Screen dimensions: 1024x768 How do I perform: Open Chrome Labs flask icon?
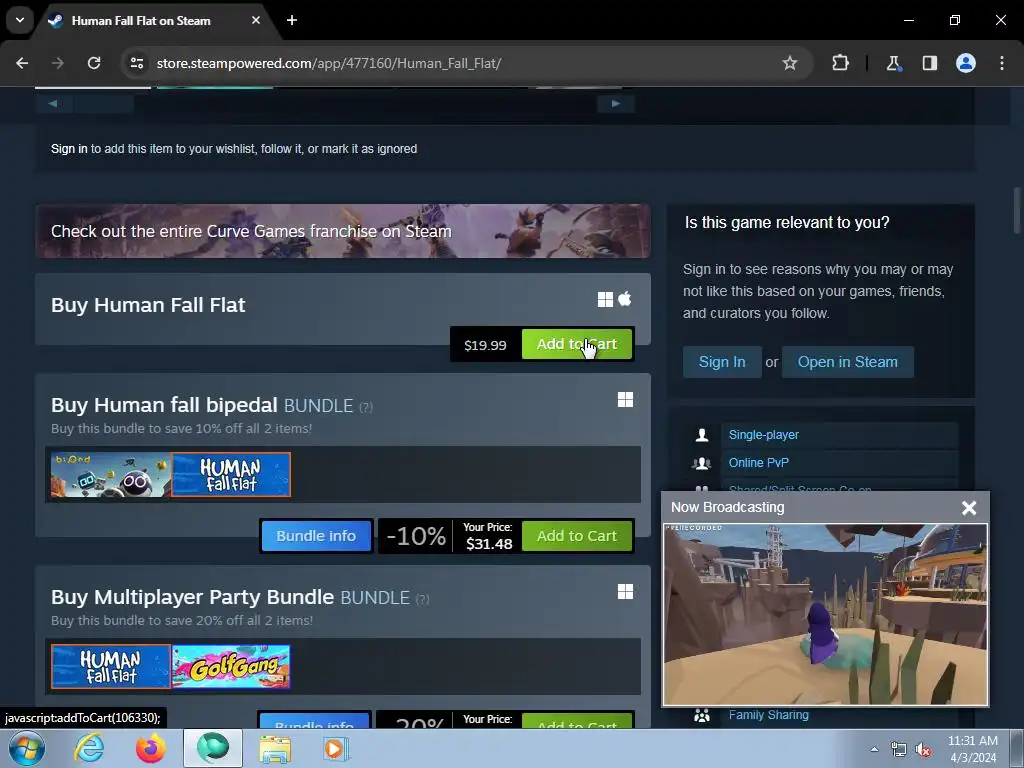coord(893,63)
